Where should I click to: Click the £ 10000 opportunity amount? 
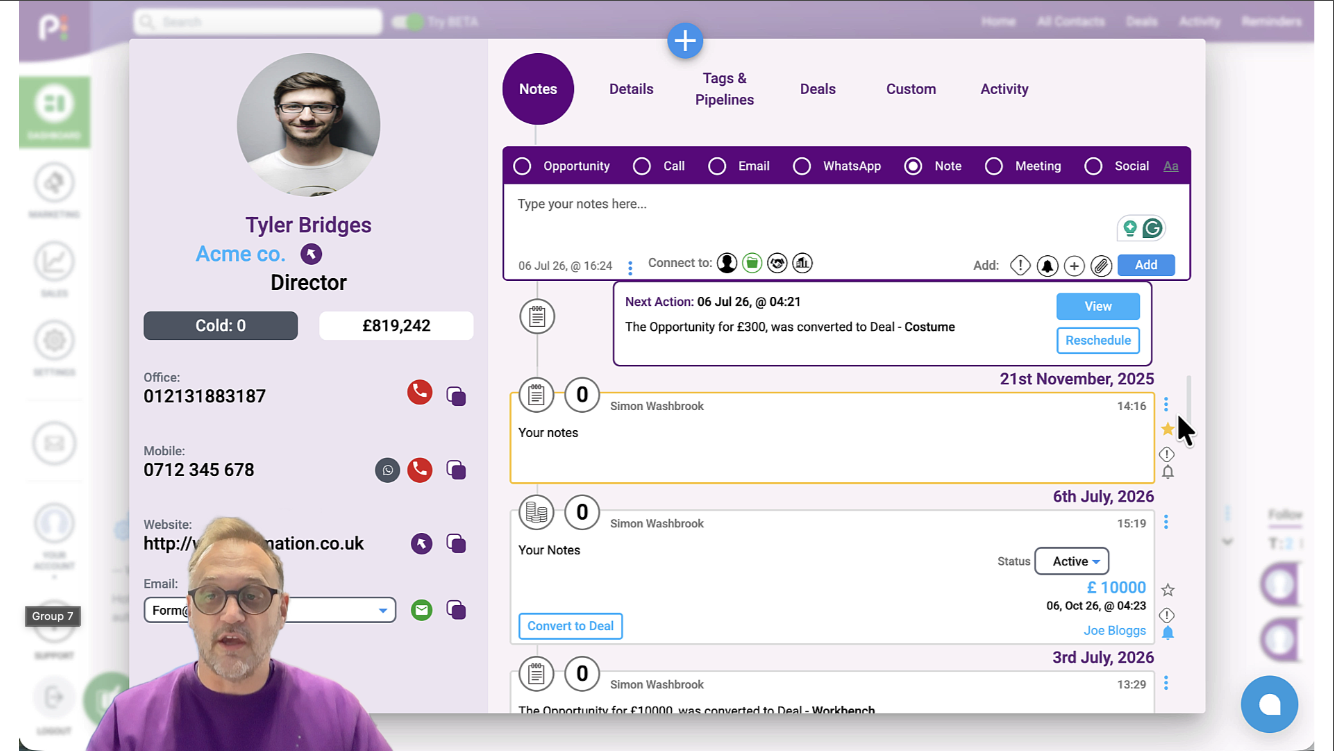[1116, 588]
